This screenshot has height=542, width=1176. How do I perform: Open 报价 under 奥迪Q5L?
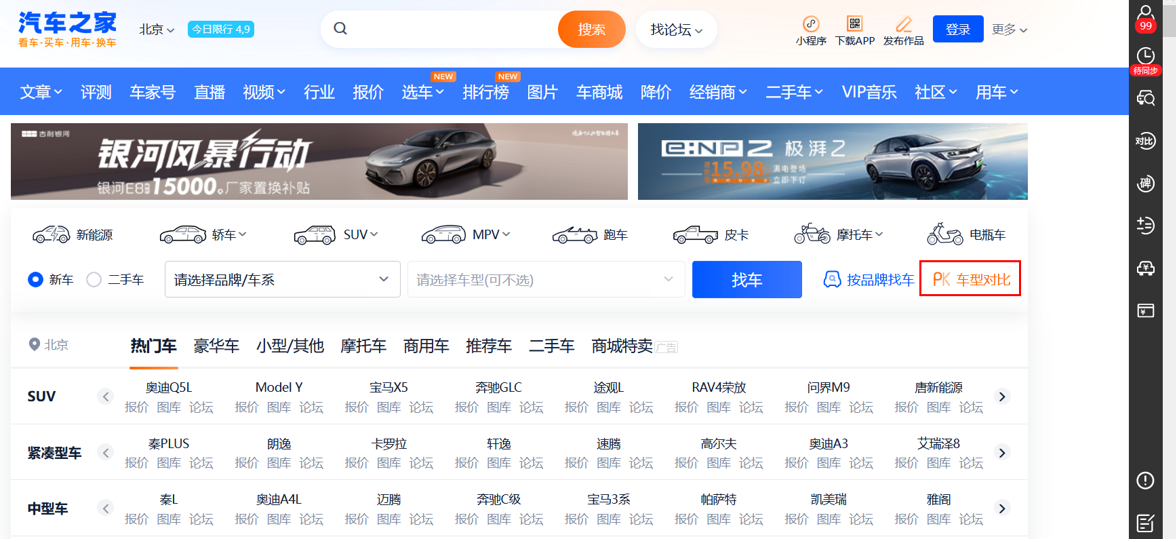click(136, 407)
